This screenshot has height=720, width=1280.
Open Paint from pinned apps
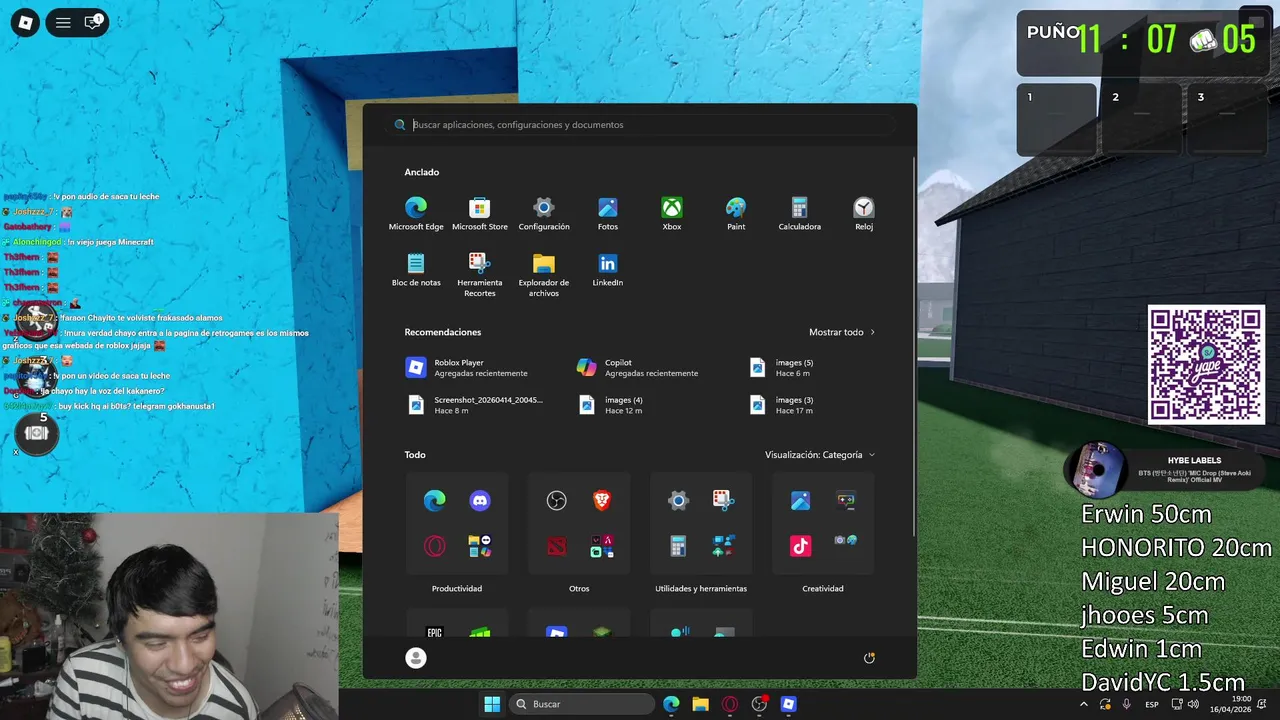[x=736, y=214]
